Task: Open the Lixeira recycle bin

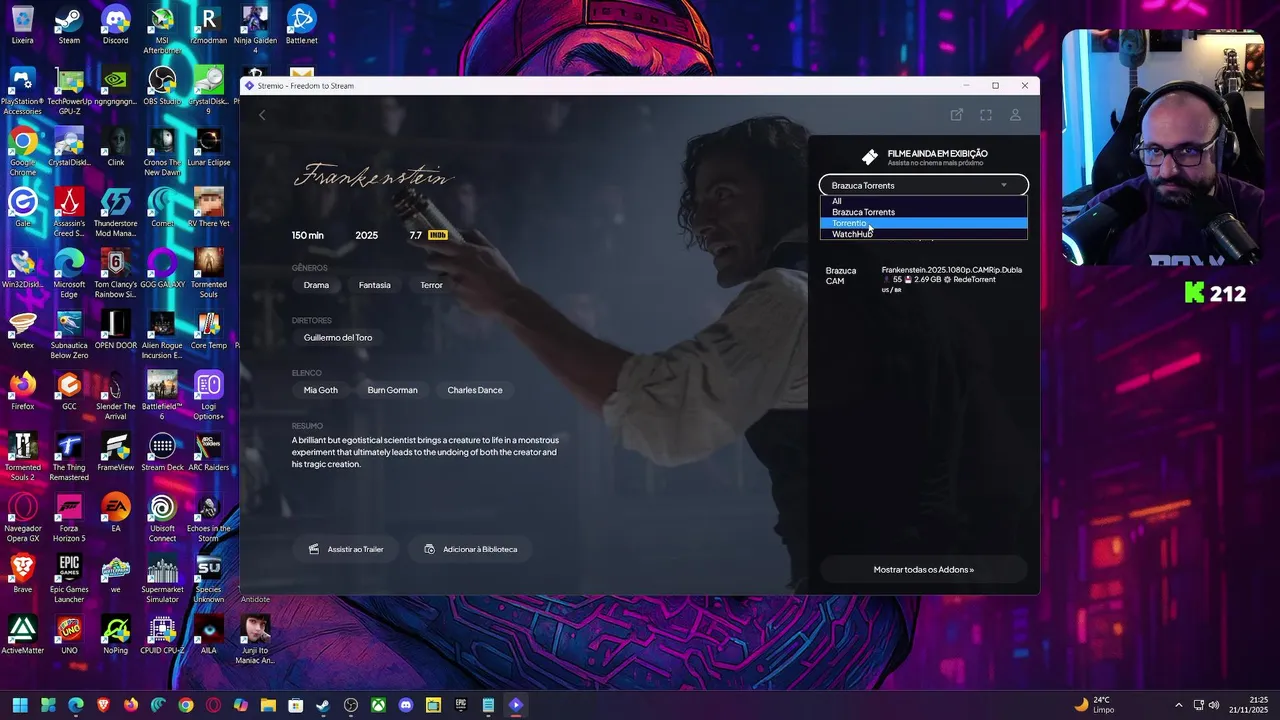Action: 23,25
